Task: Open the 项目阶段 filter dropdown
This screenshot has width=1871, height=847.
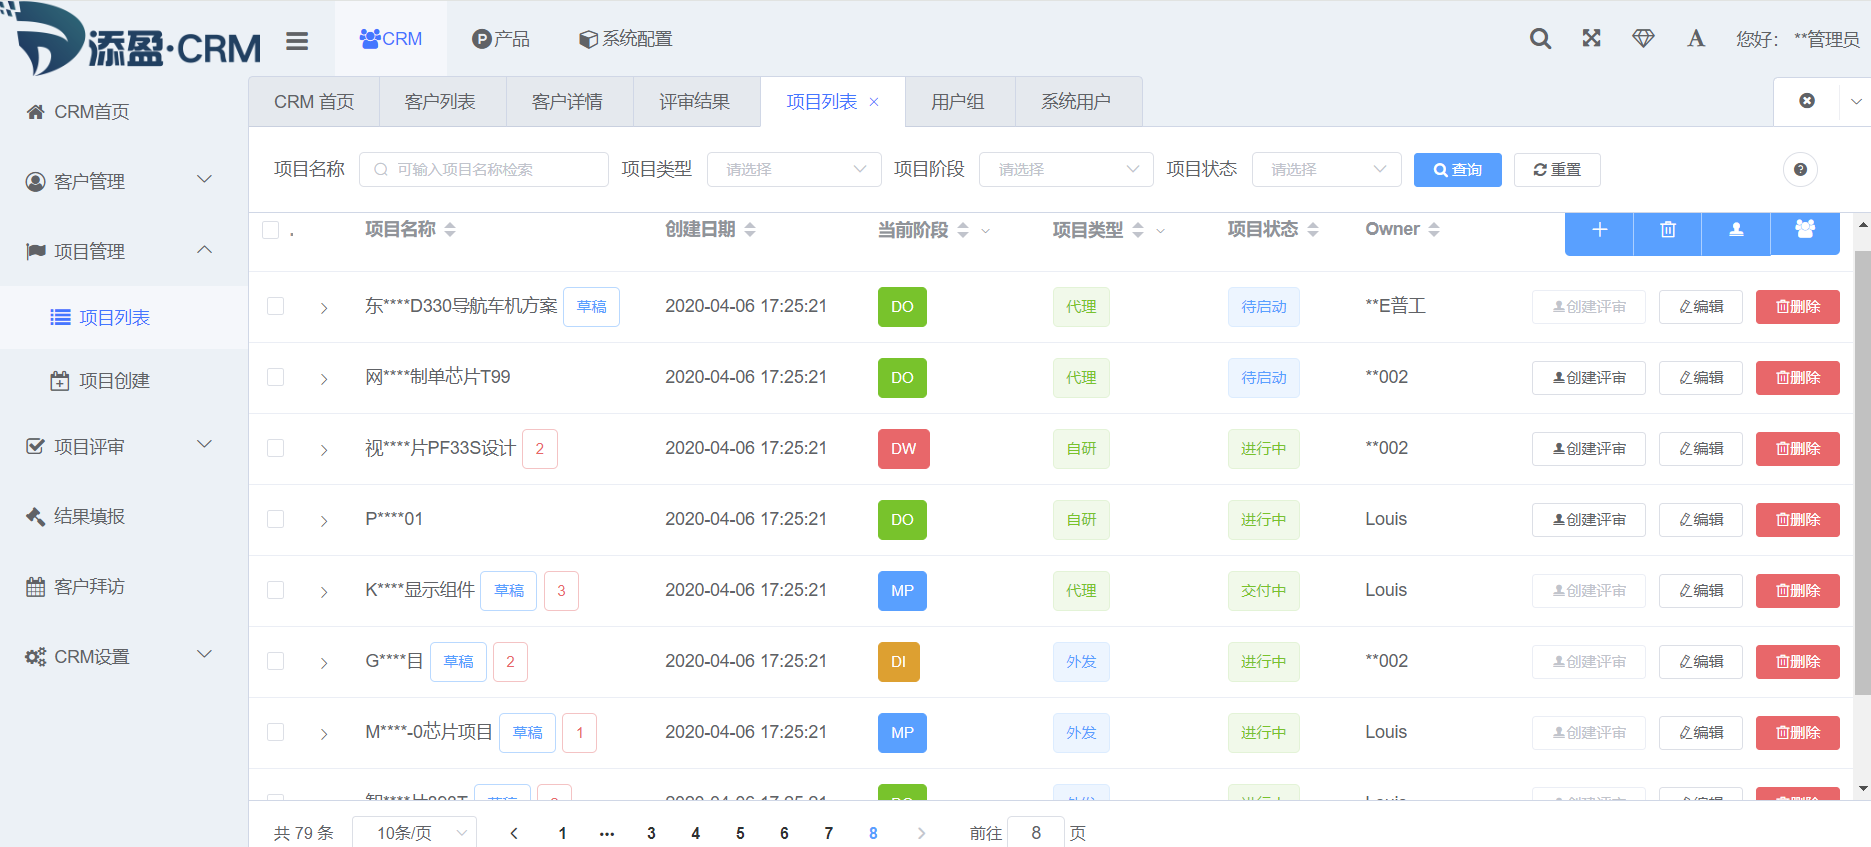Action: point(1066,170)
